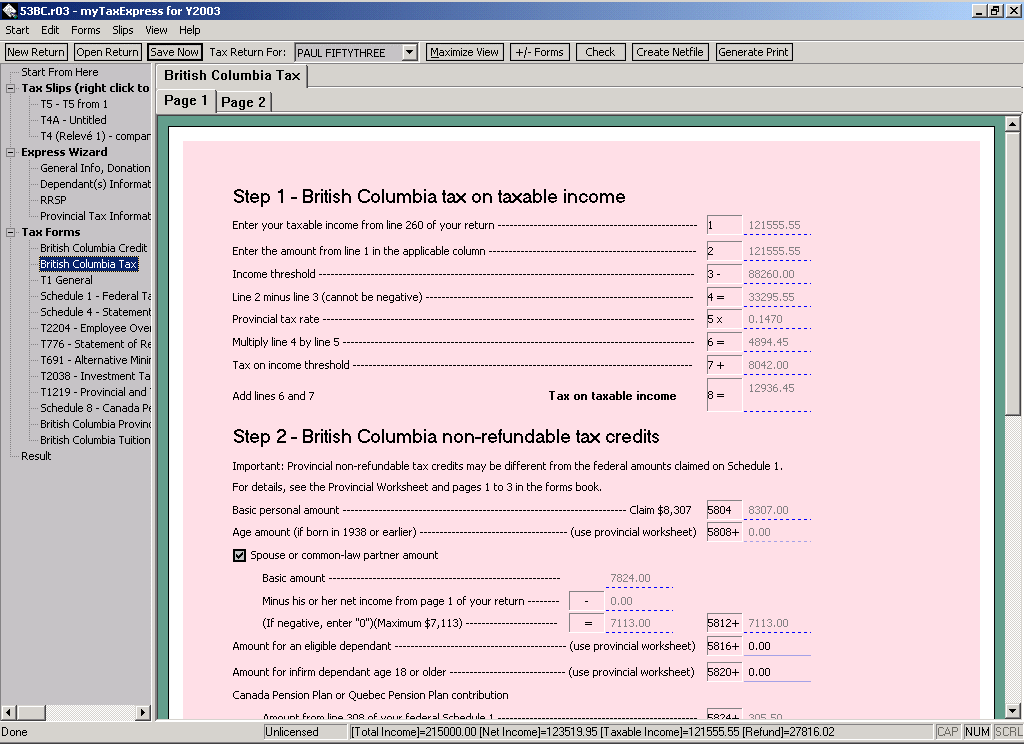Image resolution: width=1024 pixels, height=744 pixels.
Task: Click Create Netfile button
Action: click(670, 52)
